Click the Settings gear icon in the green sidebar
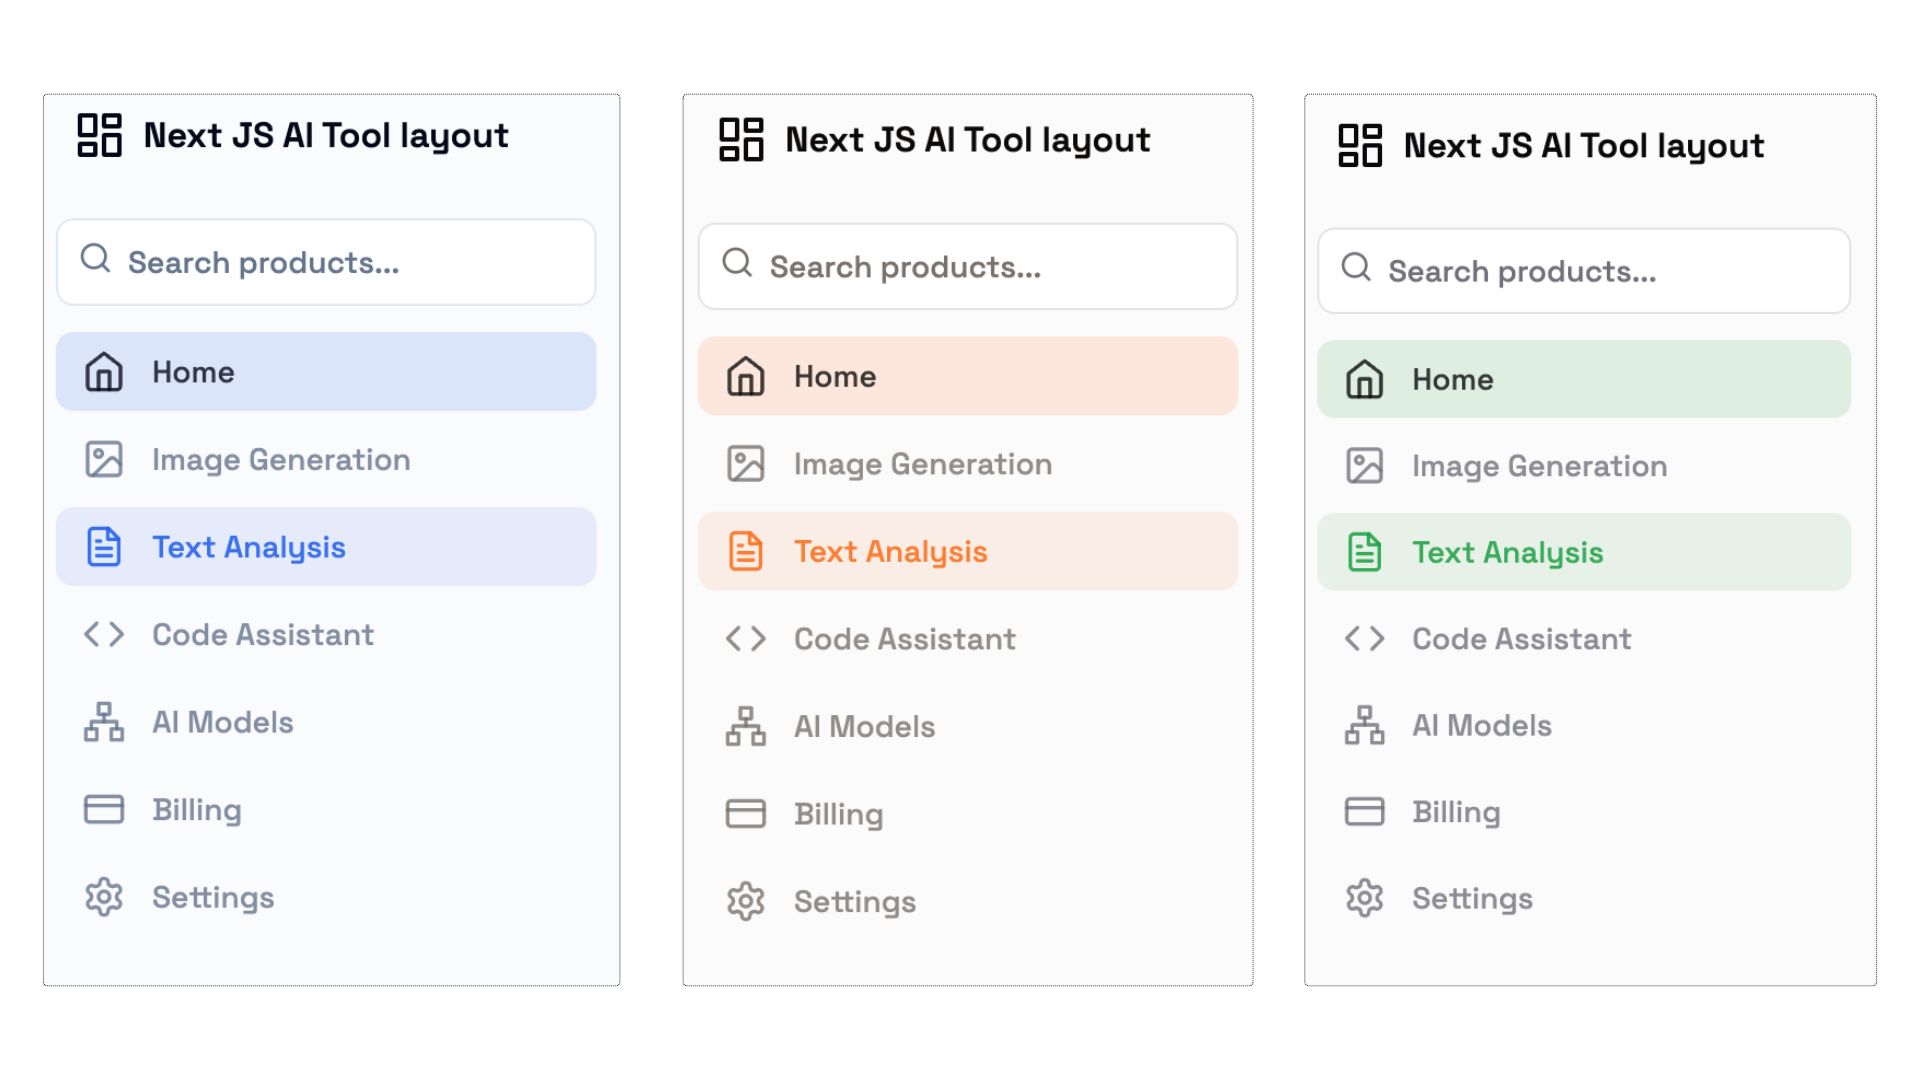The width and height of the screenshot is (1920, 1080). coord(1364,899)
